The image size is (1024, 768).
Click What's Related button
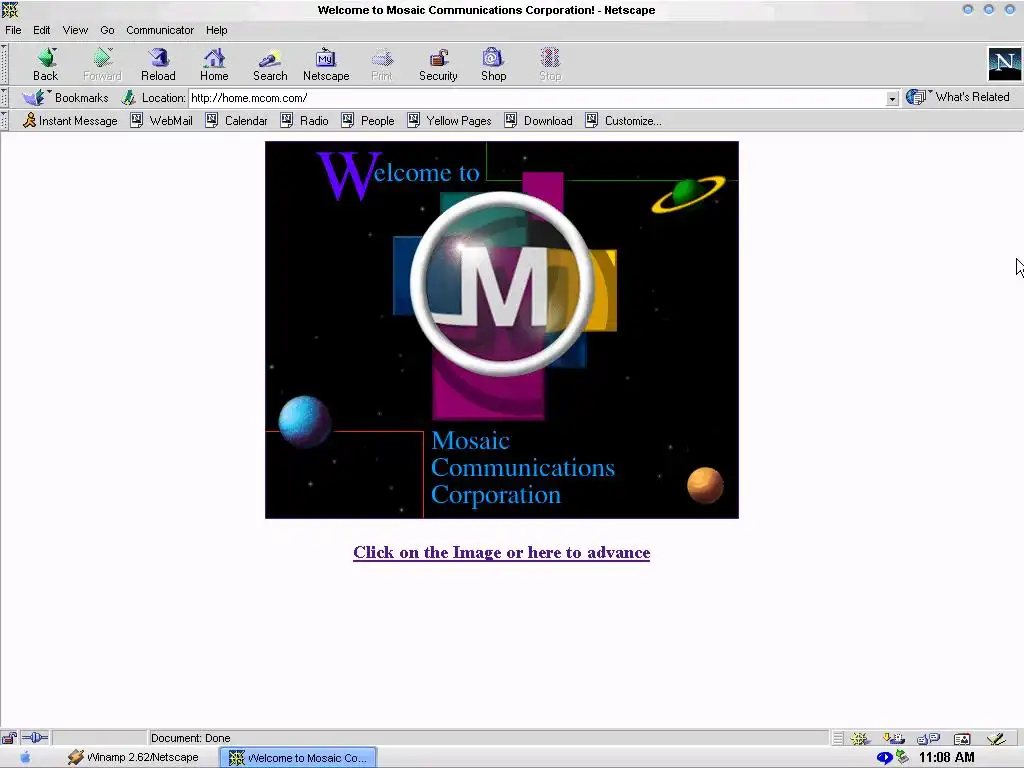[957, 97]
